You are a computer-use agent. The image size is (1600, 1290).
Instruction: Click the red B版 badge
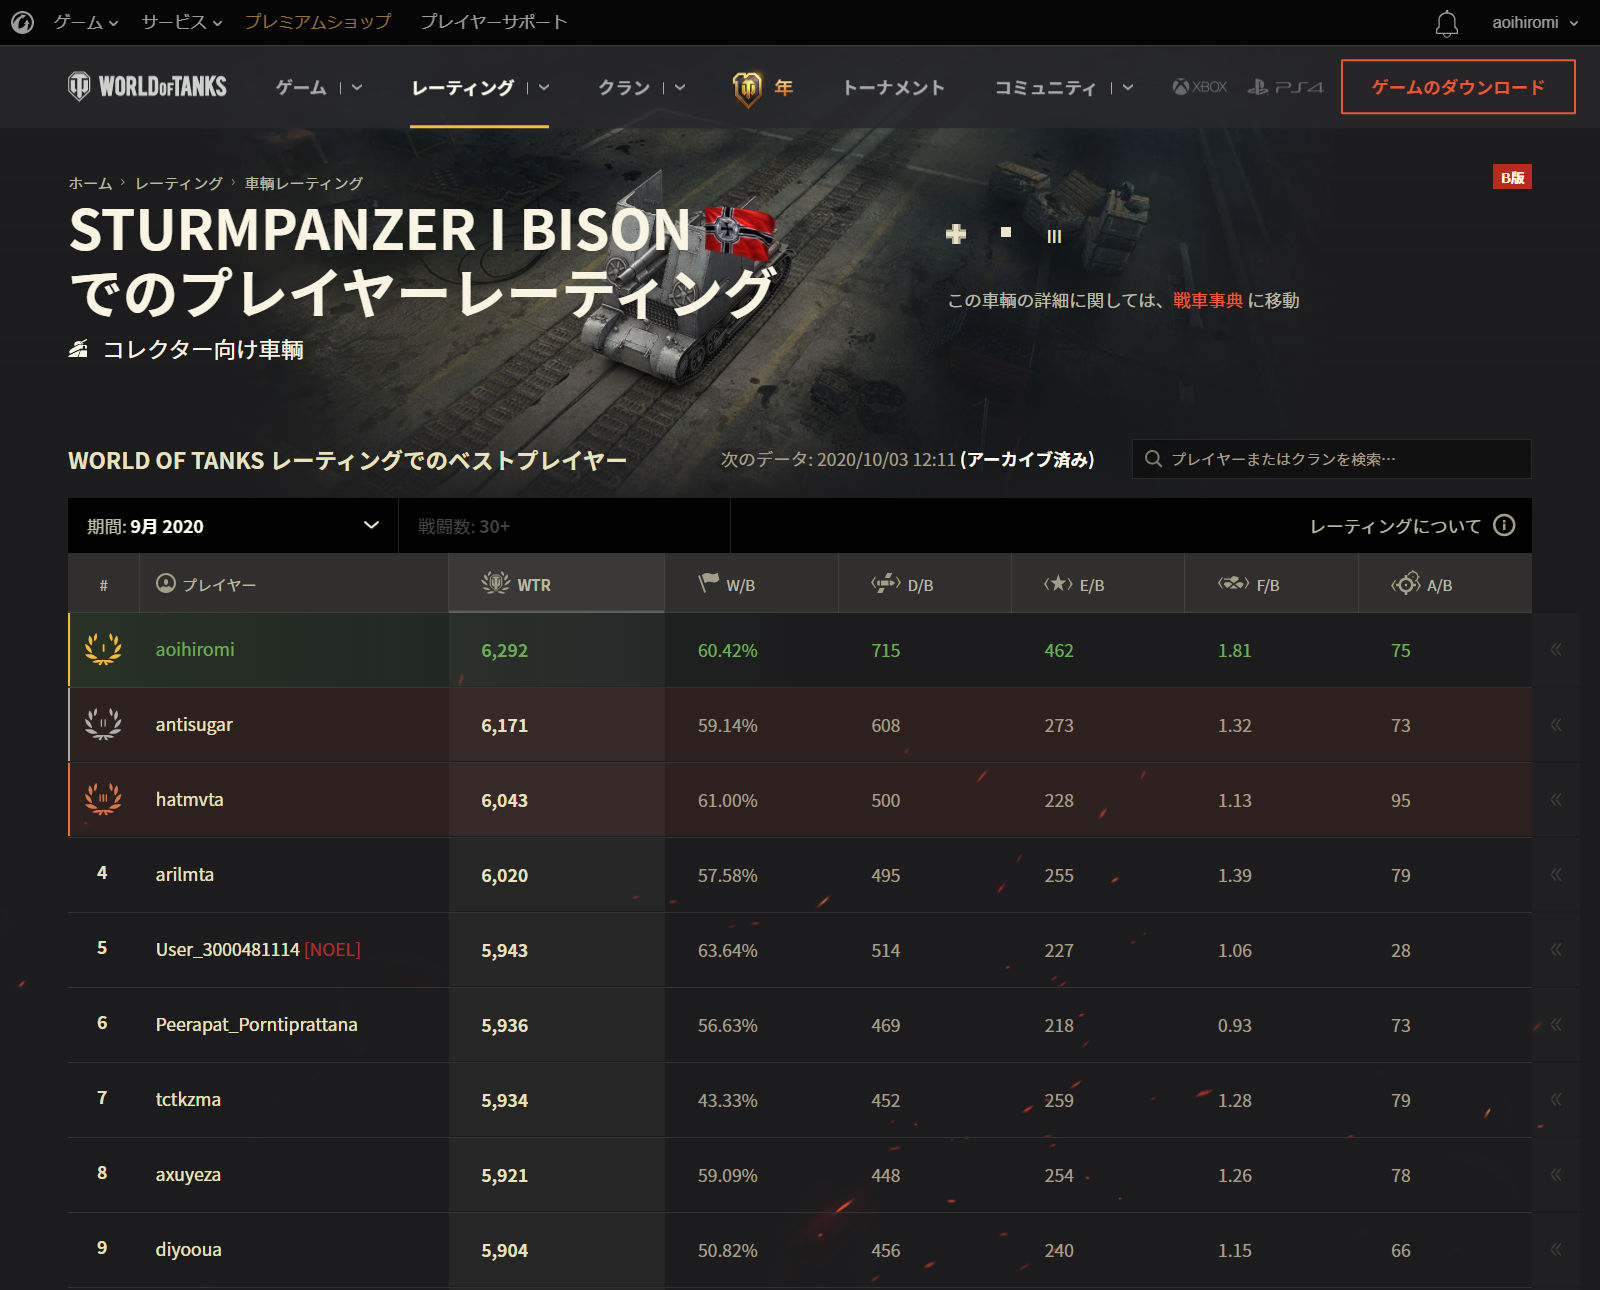coord(1512,177)
